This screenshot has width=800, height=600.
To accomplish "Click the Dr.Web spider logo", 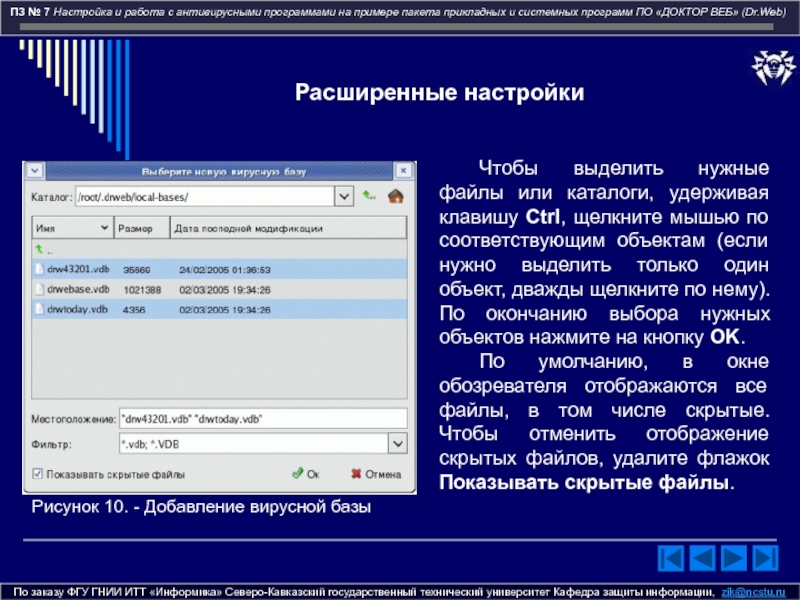I will tap(773, 67).
